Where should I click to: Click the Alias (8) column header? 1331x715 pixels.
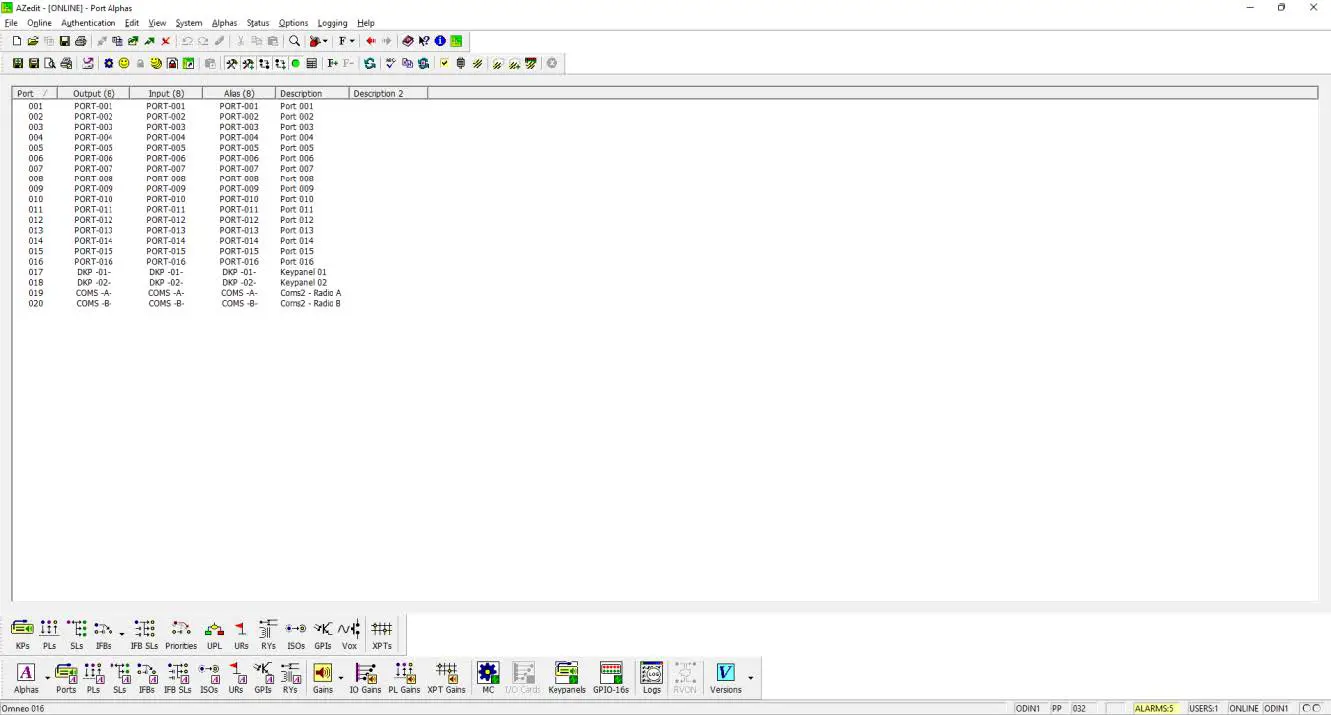(239, 93)
